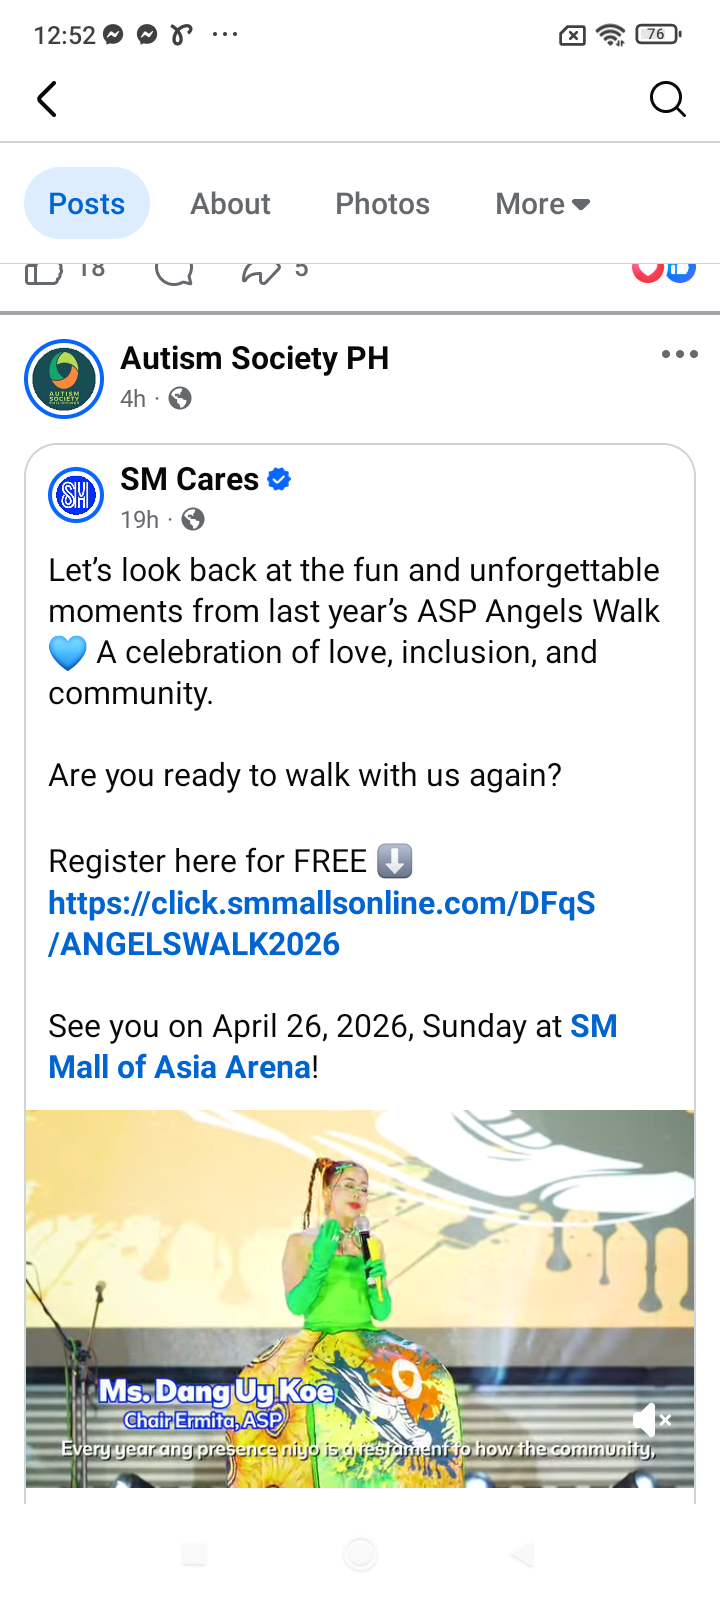The image size is (720, 1600).
Task: Open the search magnifier icon
Action: pyautogui.click(x=667, y=99)
